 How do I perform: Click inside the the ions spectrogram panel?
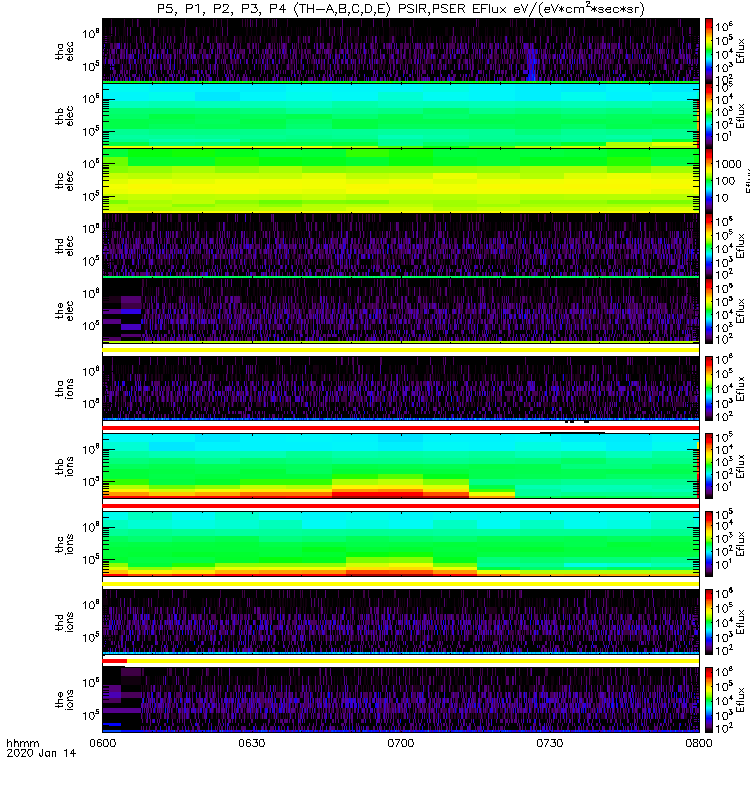pyautogui.click(x=401, y=699)
